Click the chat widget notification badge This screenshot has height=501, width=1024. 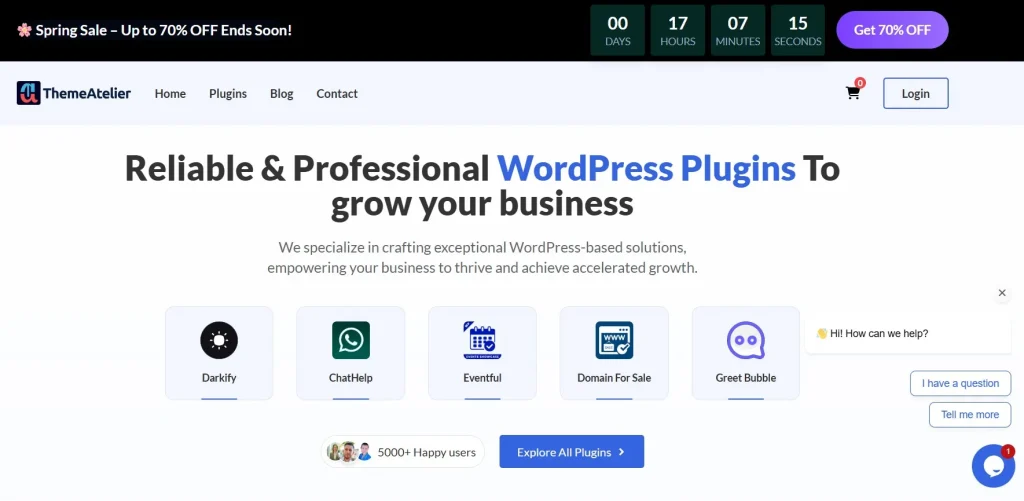coord(1008,451)
